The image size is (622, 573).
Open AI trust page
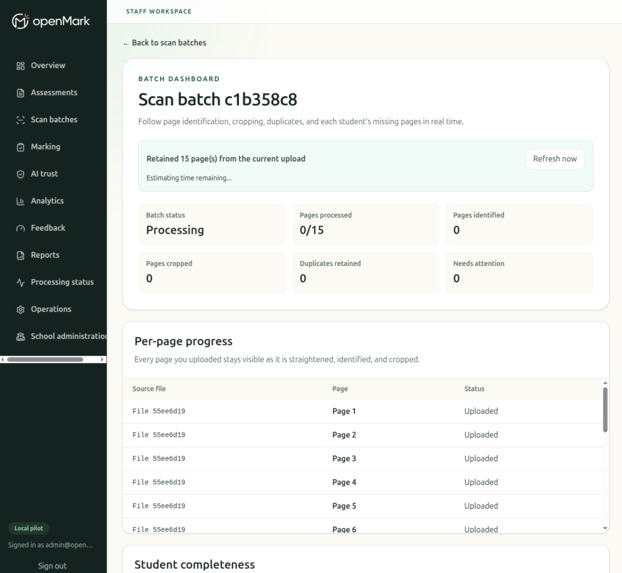point(44,173)
